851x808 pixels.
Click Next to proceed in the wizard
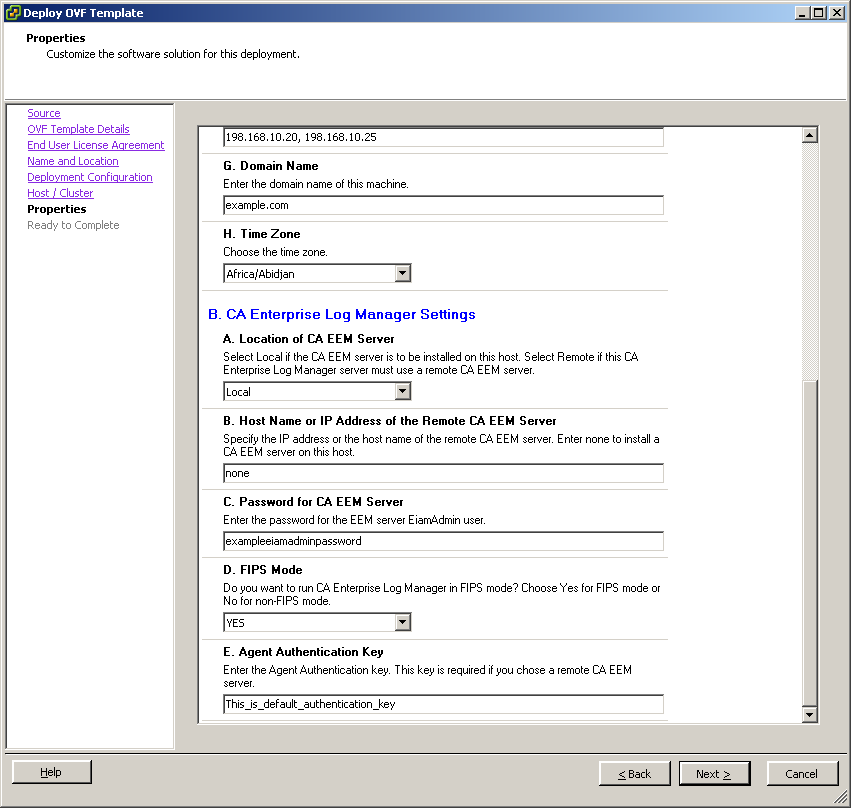click(x=714, y=773)
